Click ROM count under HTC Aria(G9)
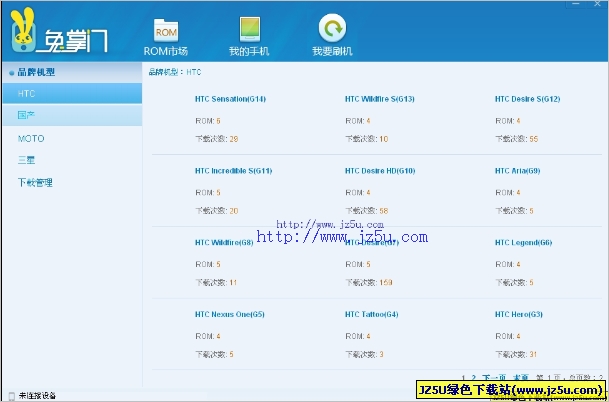This screenshot has width=609, height=402. click(518, 193)
